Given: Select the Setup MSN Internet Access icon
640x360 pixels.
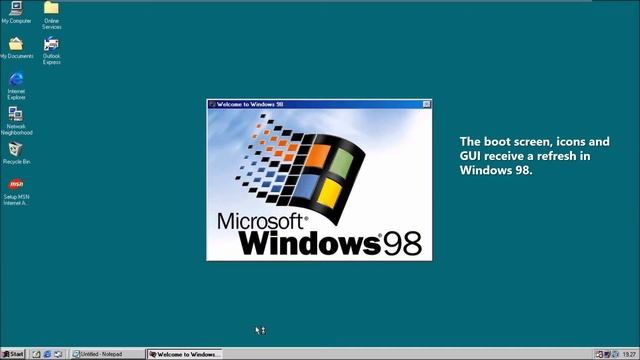Looking at the screenshot, I should (16, 191).
